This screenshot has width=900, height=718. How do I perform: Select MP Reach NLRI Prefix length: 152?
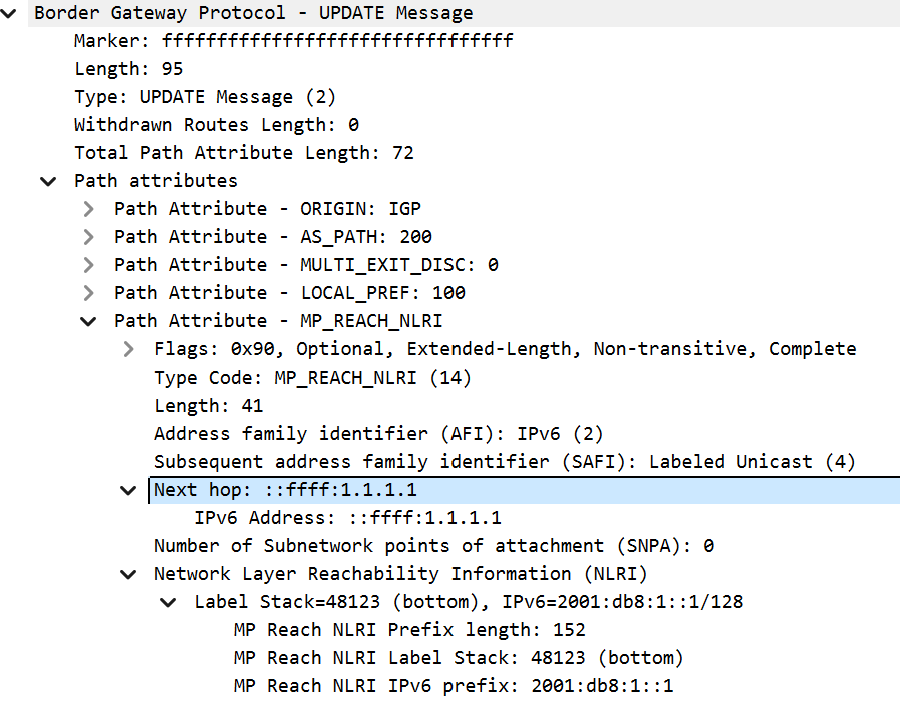(409, 630)
